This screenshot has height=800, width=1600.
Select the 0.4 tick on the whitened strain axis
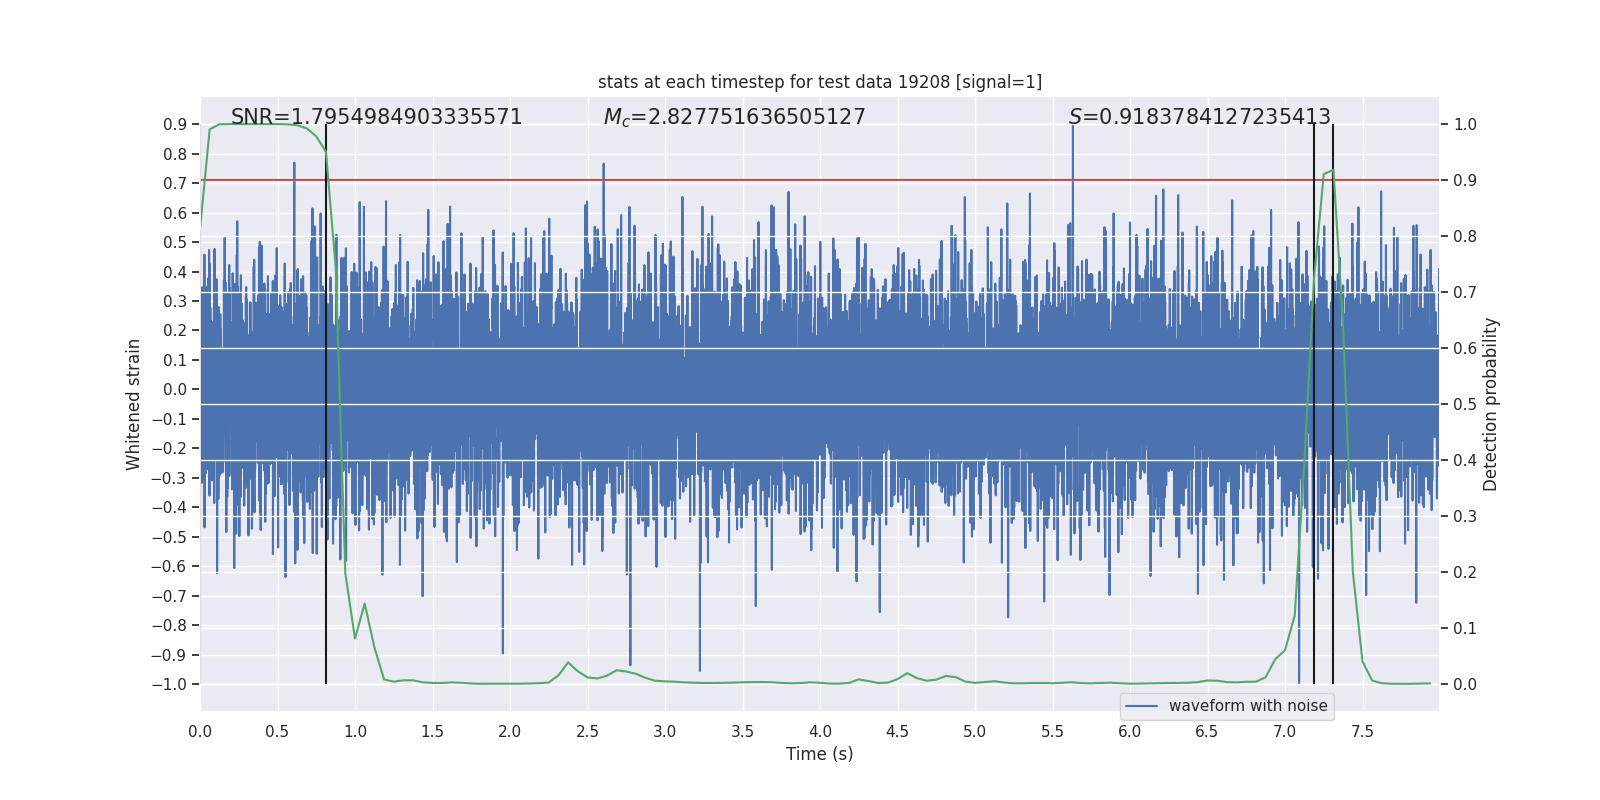(x=175, y=272)
